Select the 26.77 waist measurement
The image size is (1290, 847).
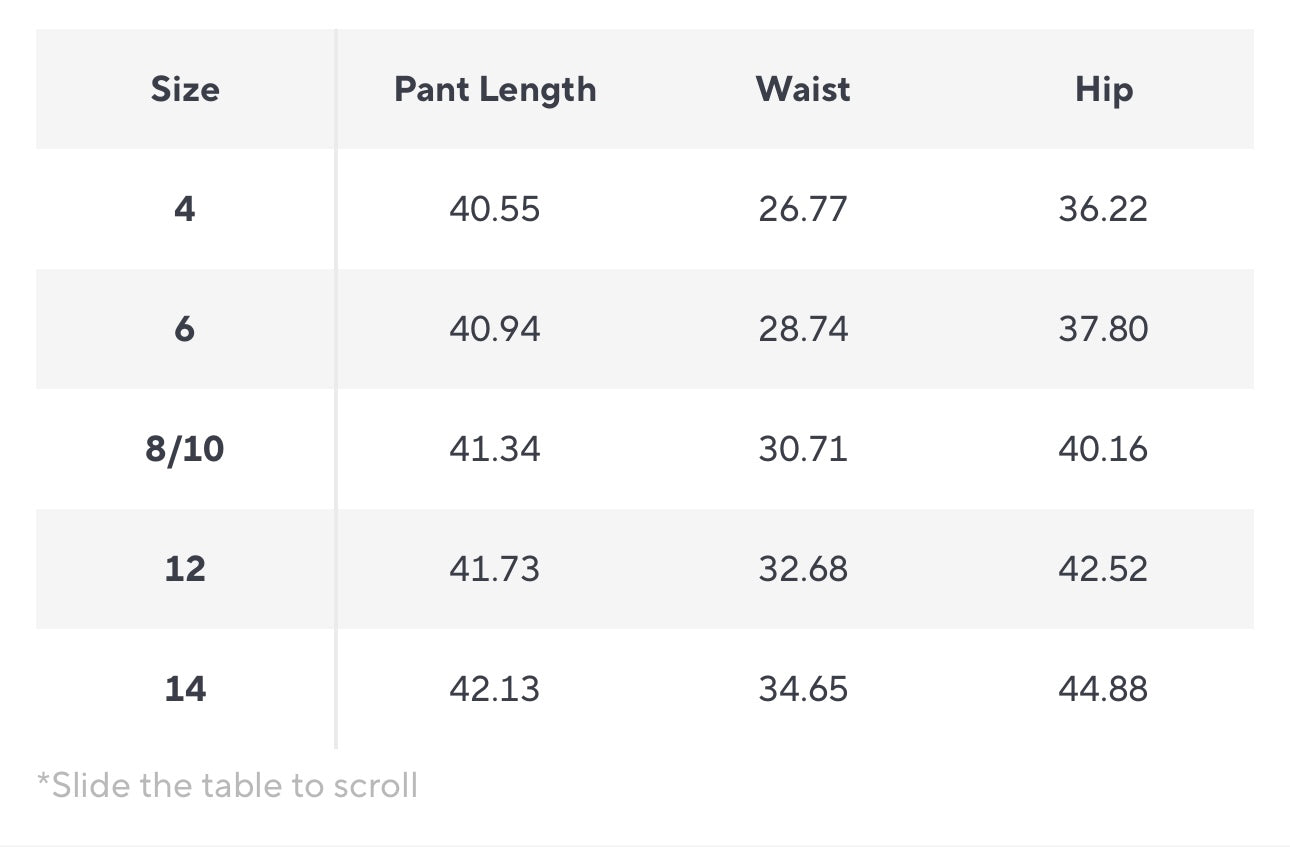tap(803, 209)
